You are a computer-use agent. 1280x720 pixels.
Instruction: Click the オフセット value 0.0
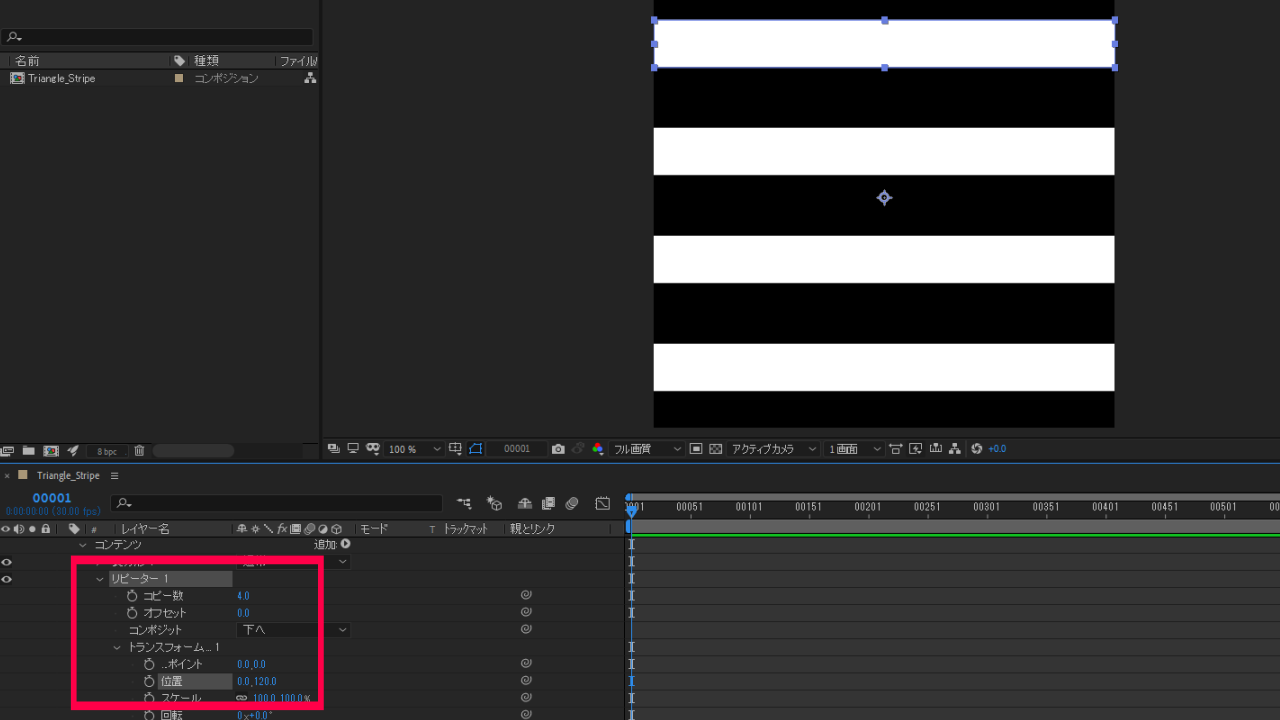[243, 613]
